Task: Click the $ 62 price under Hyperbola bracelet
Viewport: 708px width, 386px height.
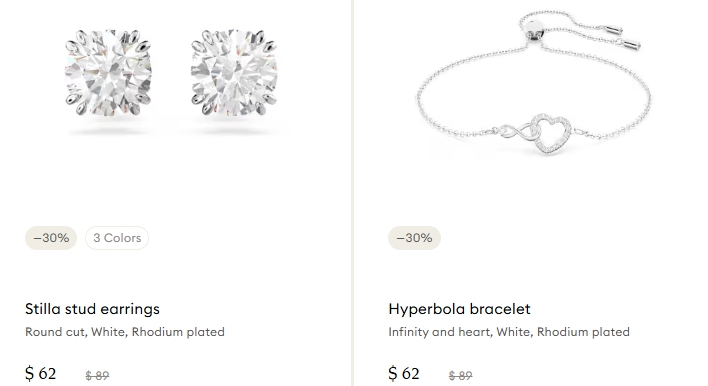Action: [x=404, y=374]
